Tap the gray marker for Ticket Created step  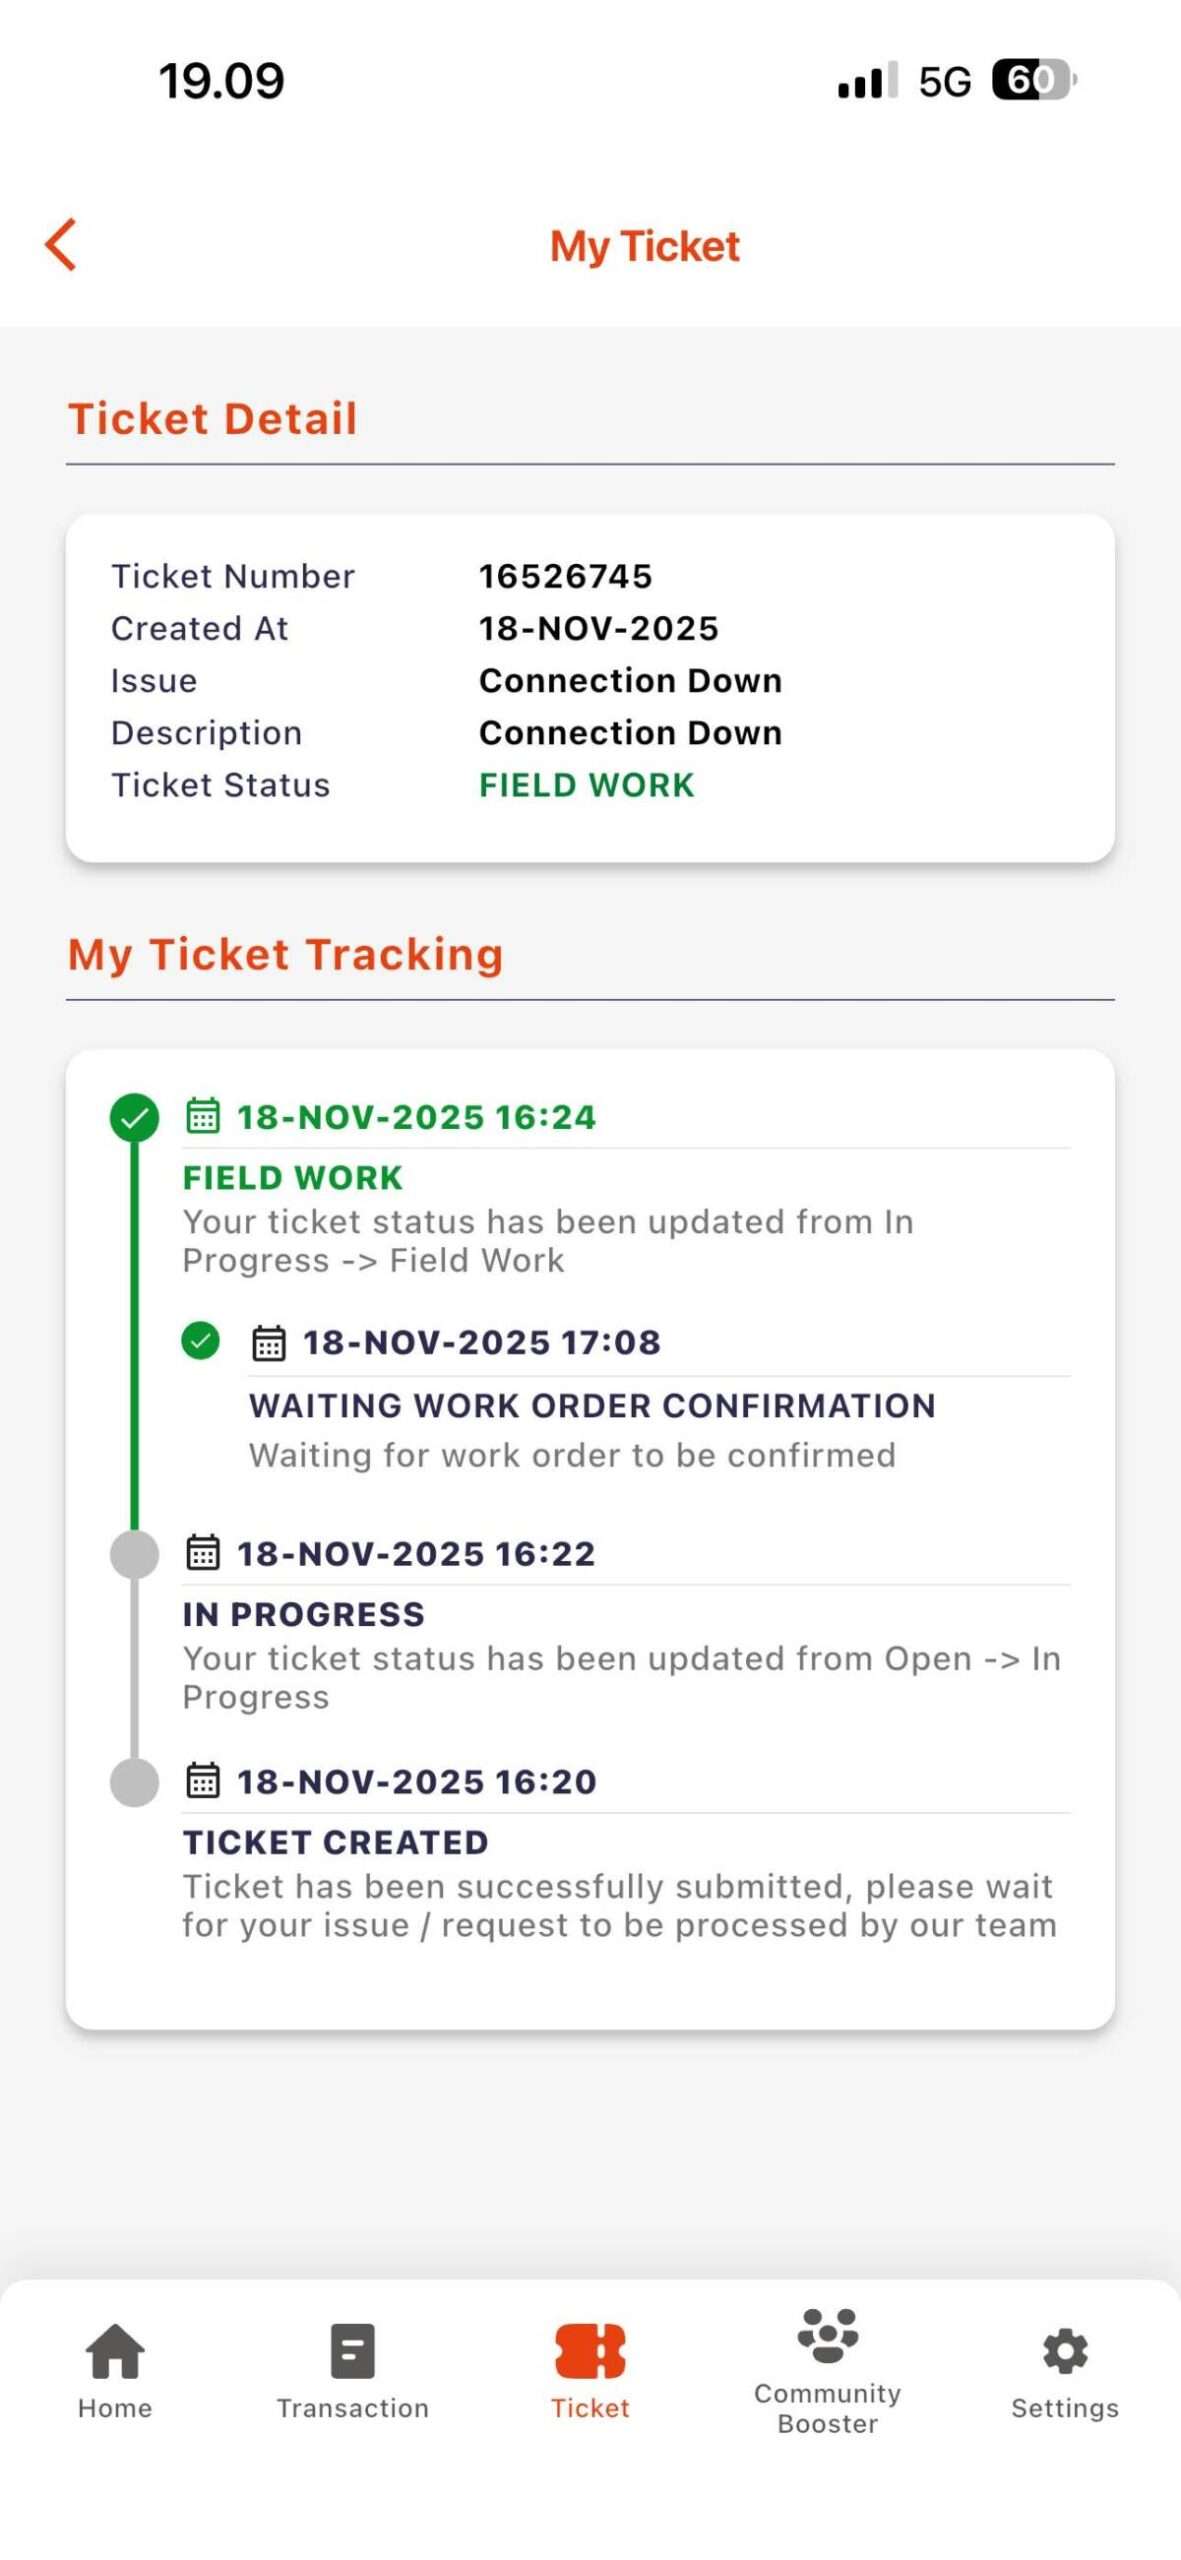click(x=134, y=1782)
